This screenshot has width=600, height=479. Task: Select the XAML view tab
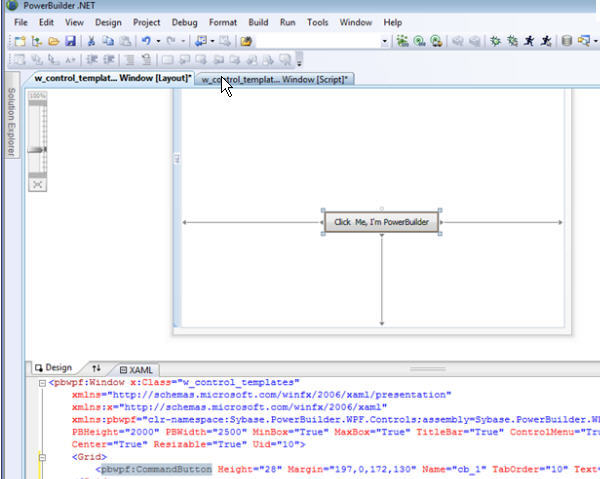[136, 370]
